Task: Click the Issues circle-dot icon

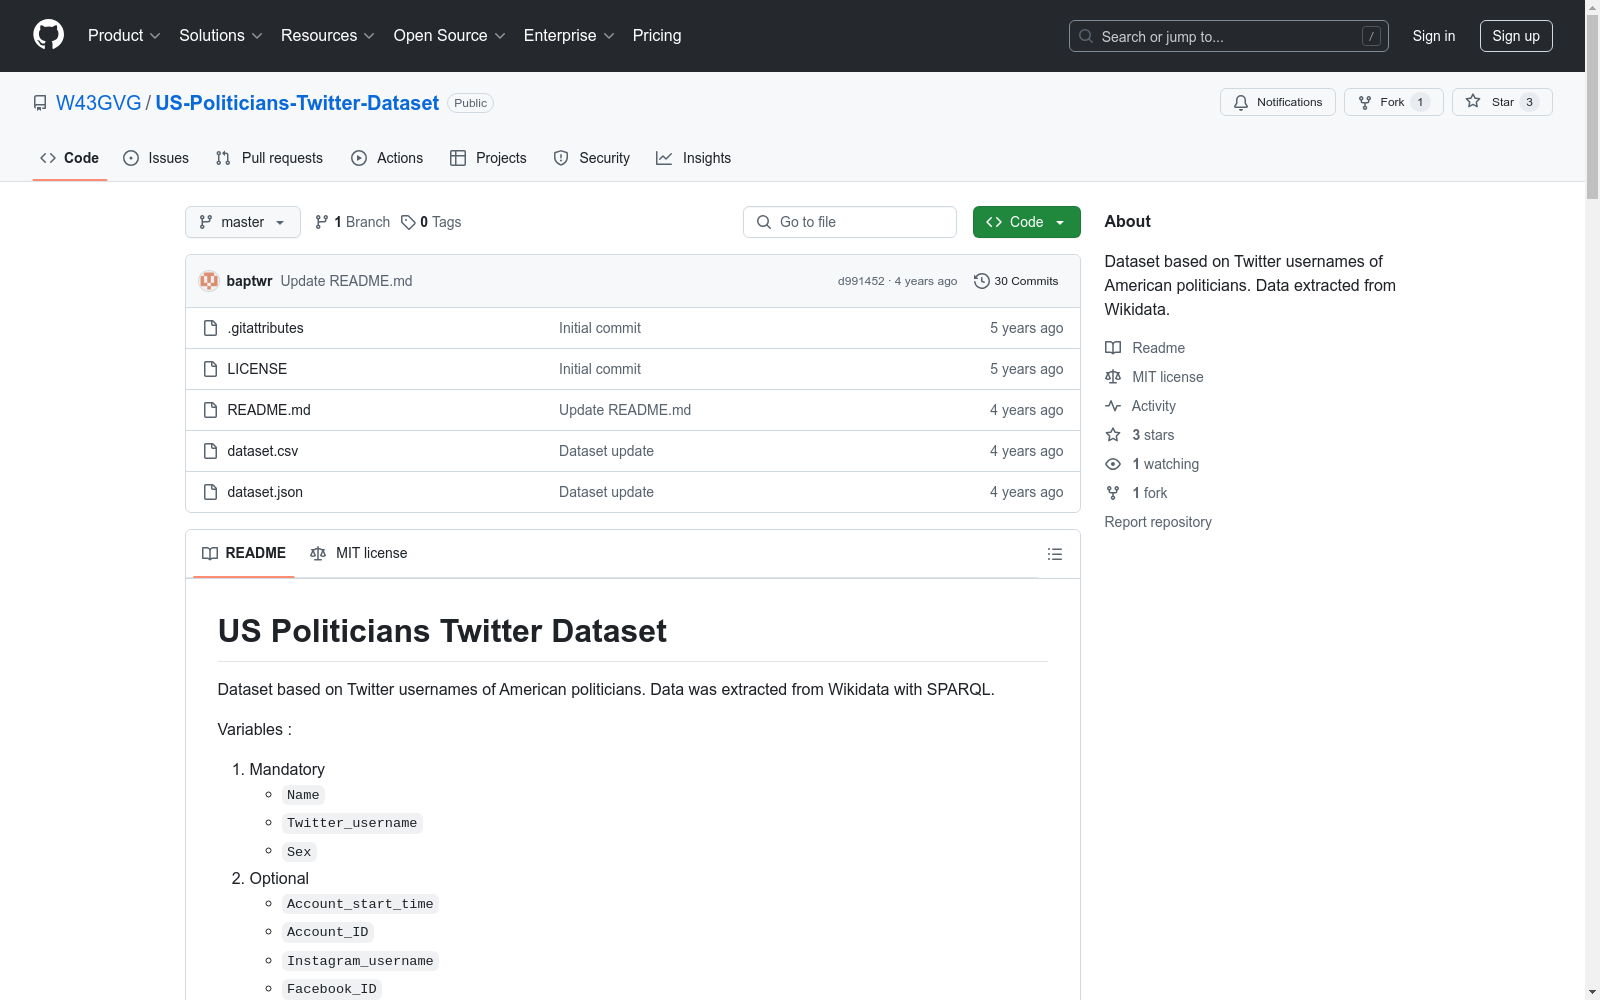Action: click(x=131, y=158)
